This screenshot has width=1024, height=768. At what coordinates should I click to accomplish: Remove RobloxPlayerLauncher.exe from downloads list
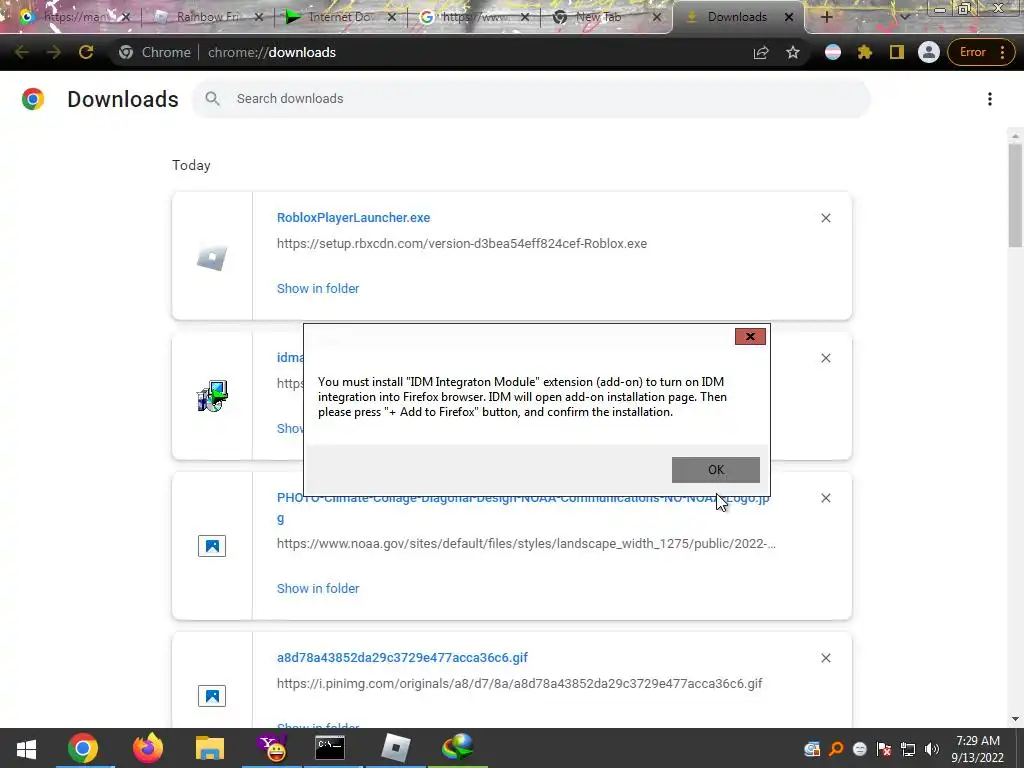(x=825, y=218)
